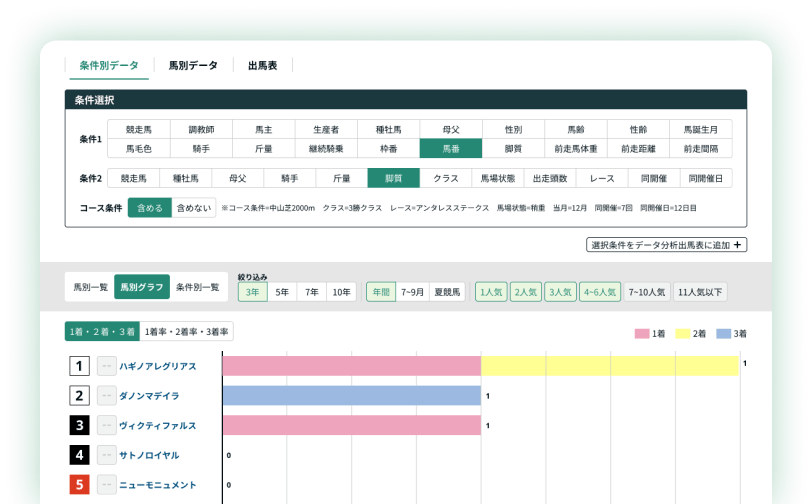Image resolution: width=812 pixels, height=504 pixels.
Task: Click the black number 4 post badge
Action: tap(80, 455)
